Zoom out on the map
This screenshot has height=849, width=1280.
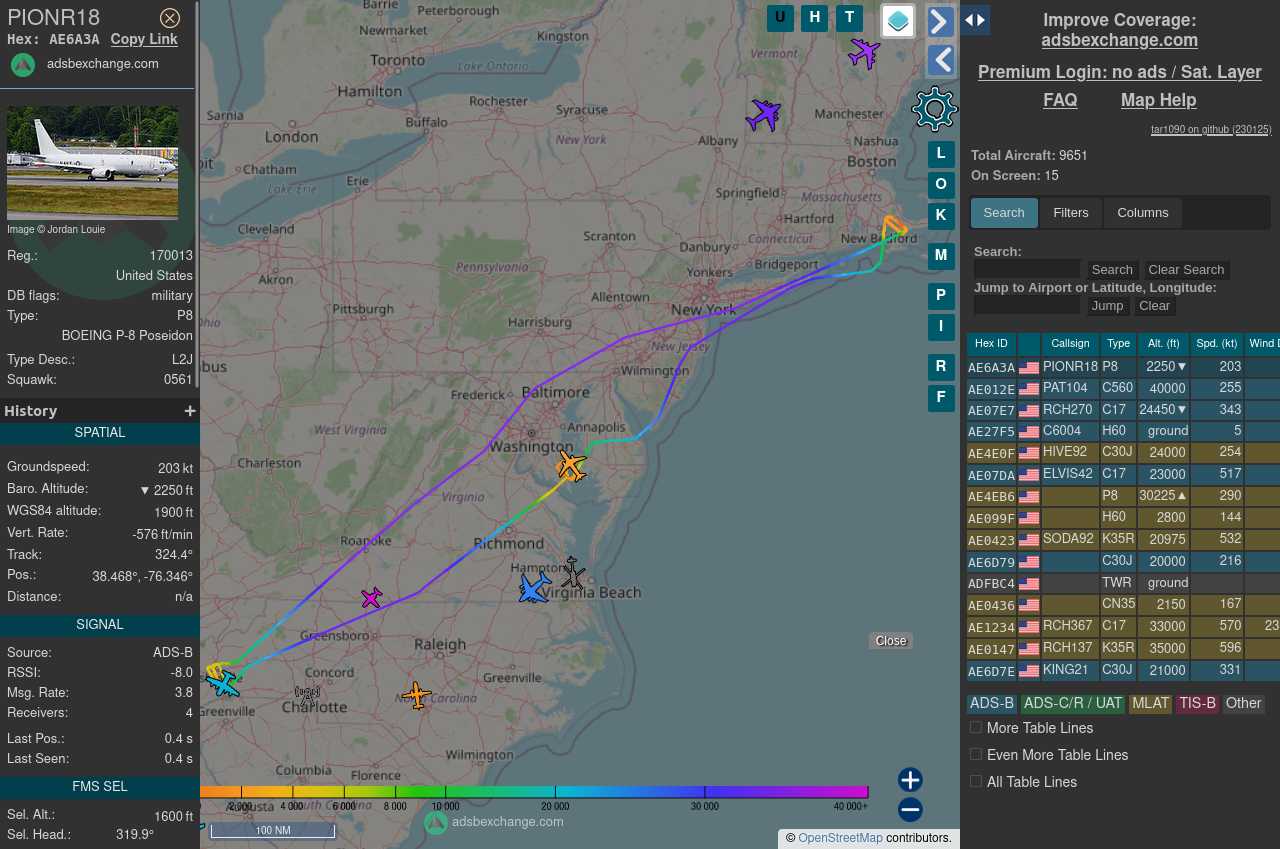tap(910, 810)
